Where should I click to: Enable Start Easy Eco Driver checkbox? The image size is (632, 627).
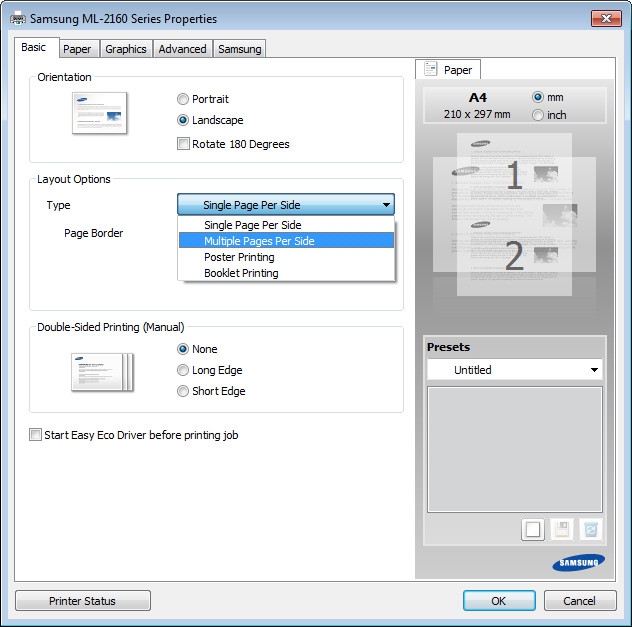tap(35, 435)
